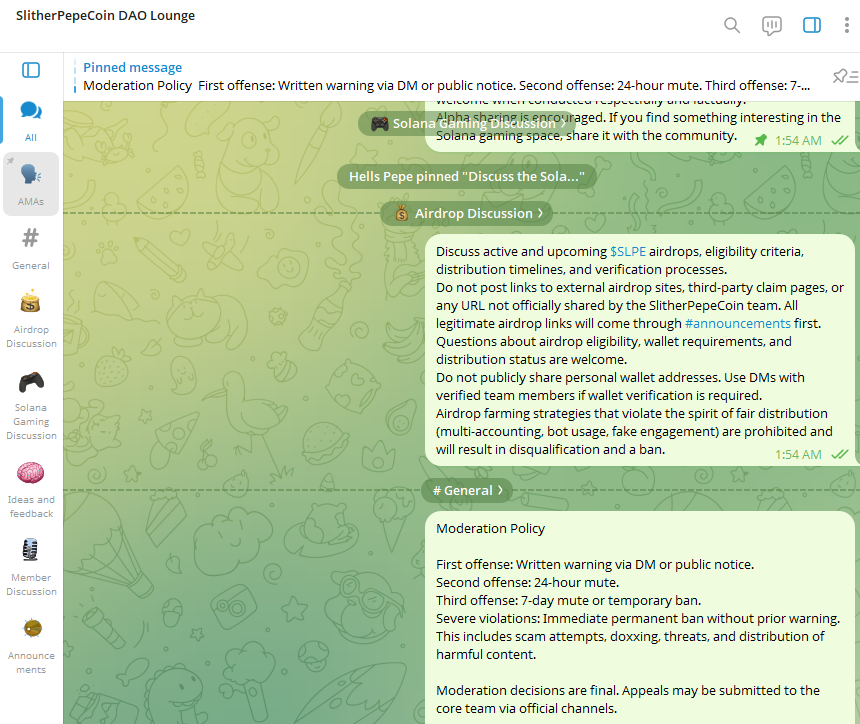Open Announcements topic in sidebar

pyautogui.click(x=31, y=645)
